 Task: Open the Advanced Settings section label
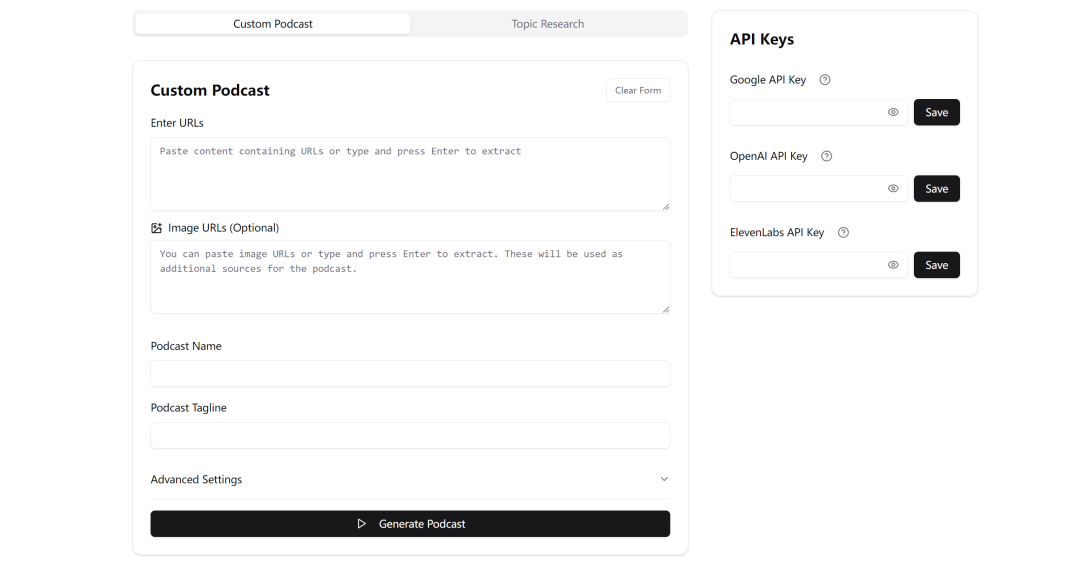(196, 479)
